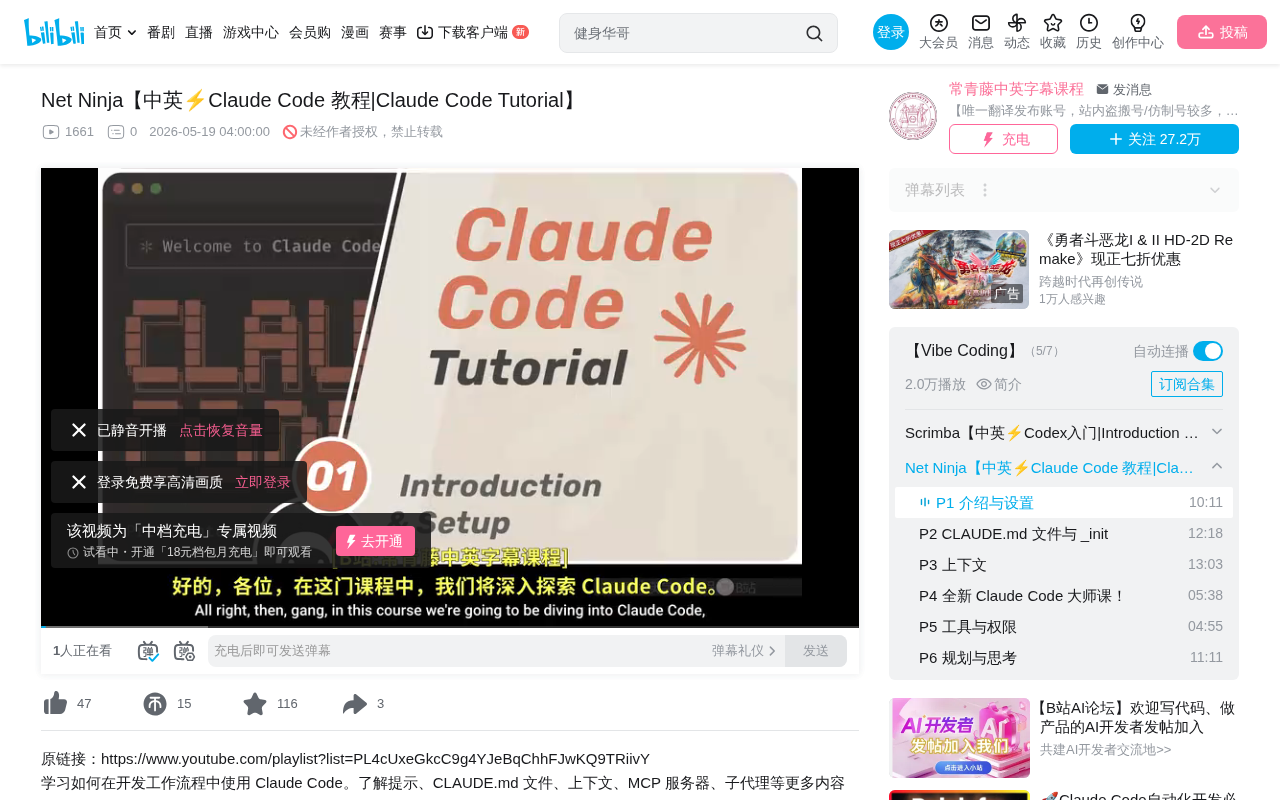Open the 首页 dropdown menu
The image size is (1280, 800).
pos(115,32)
